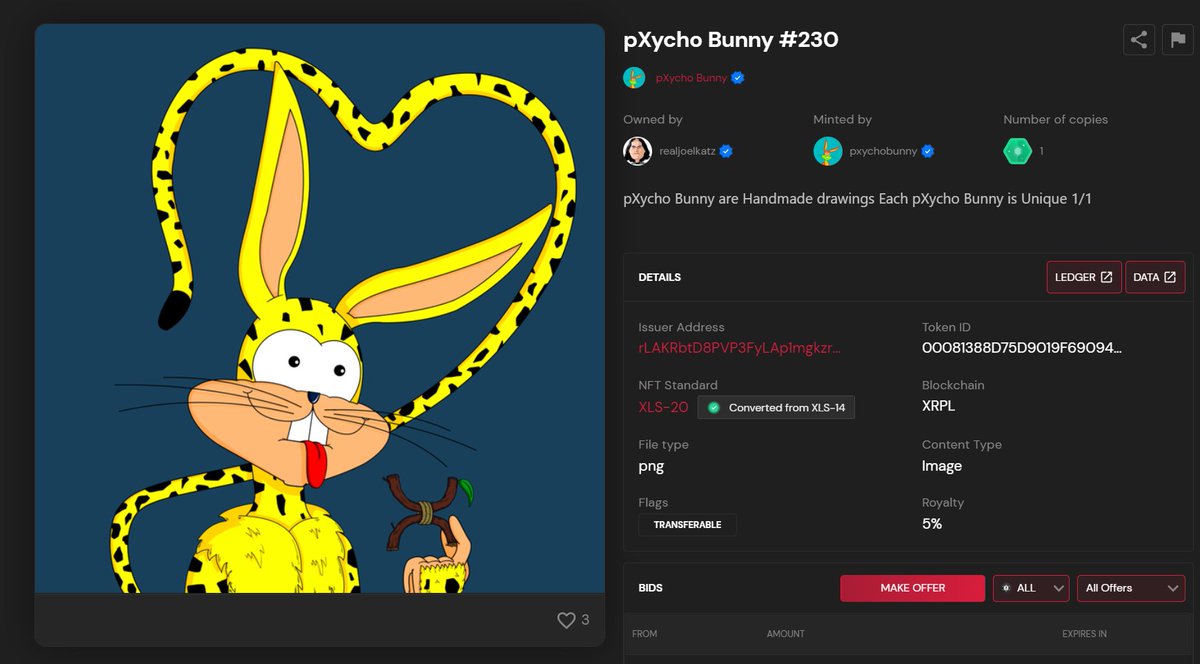The width and height of the screenshot is (1200, 664).
Task: Click the heart icon to like the NFT
Action: pyautogui.click(x=566, y=620)
